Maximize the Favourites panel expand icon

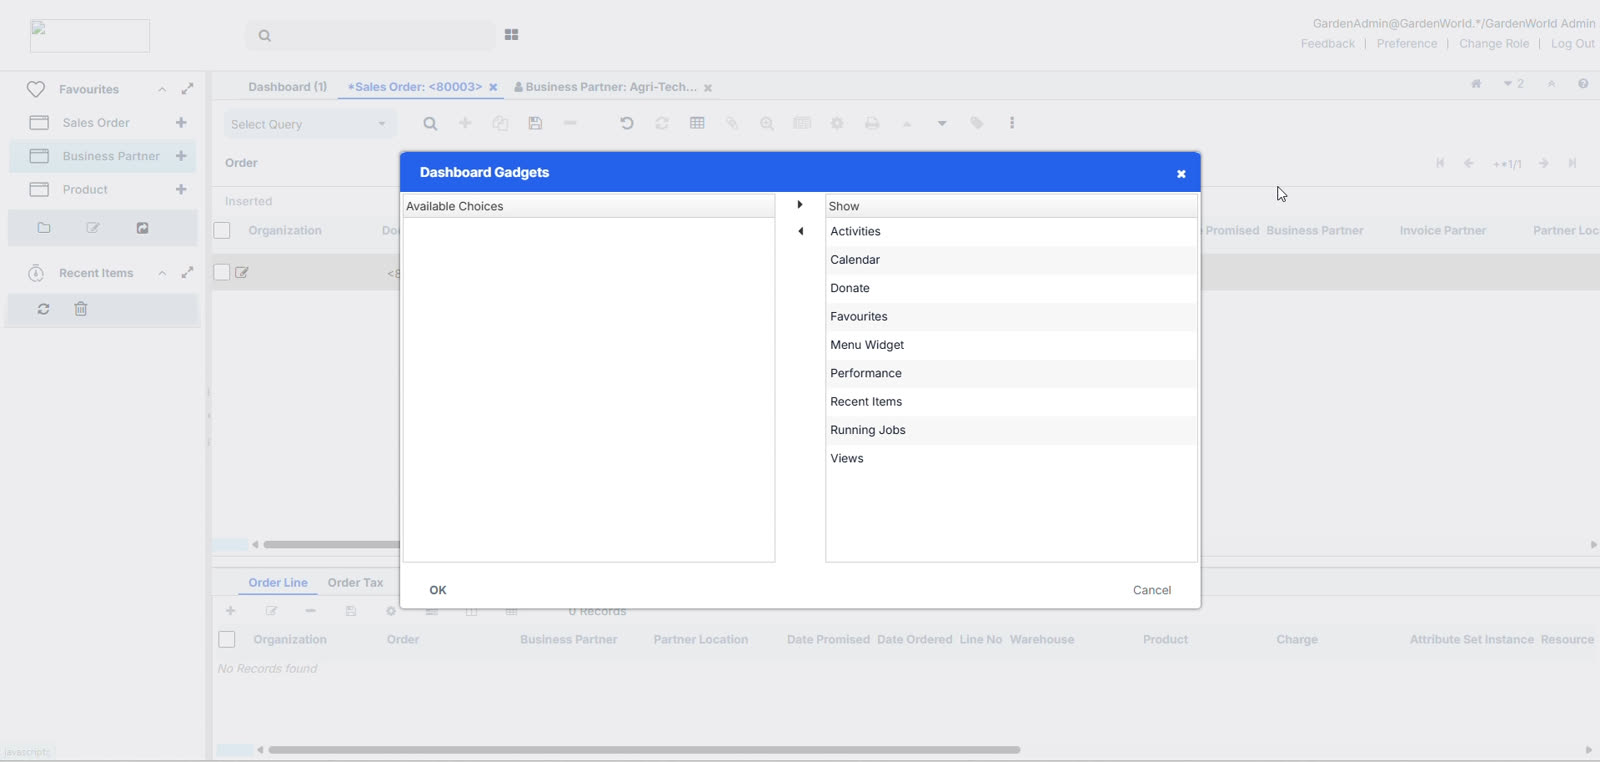[x=187, y=89]
